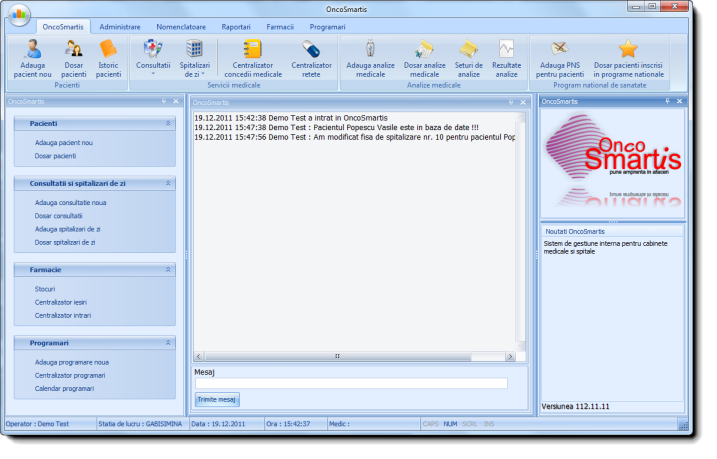Pin the left OncoSmartis panel

point(164,101)
